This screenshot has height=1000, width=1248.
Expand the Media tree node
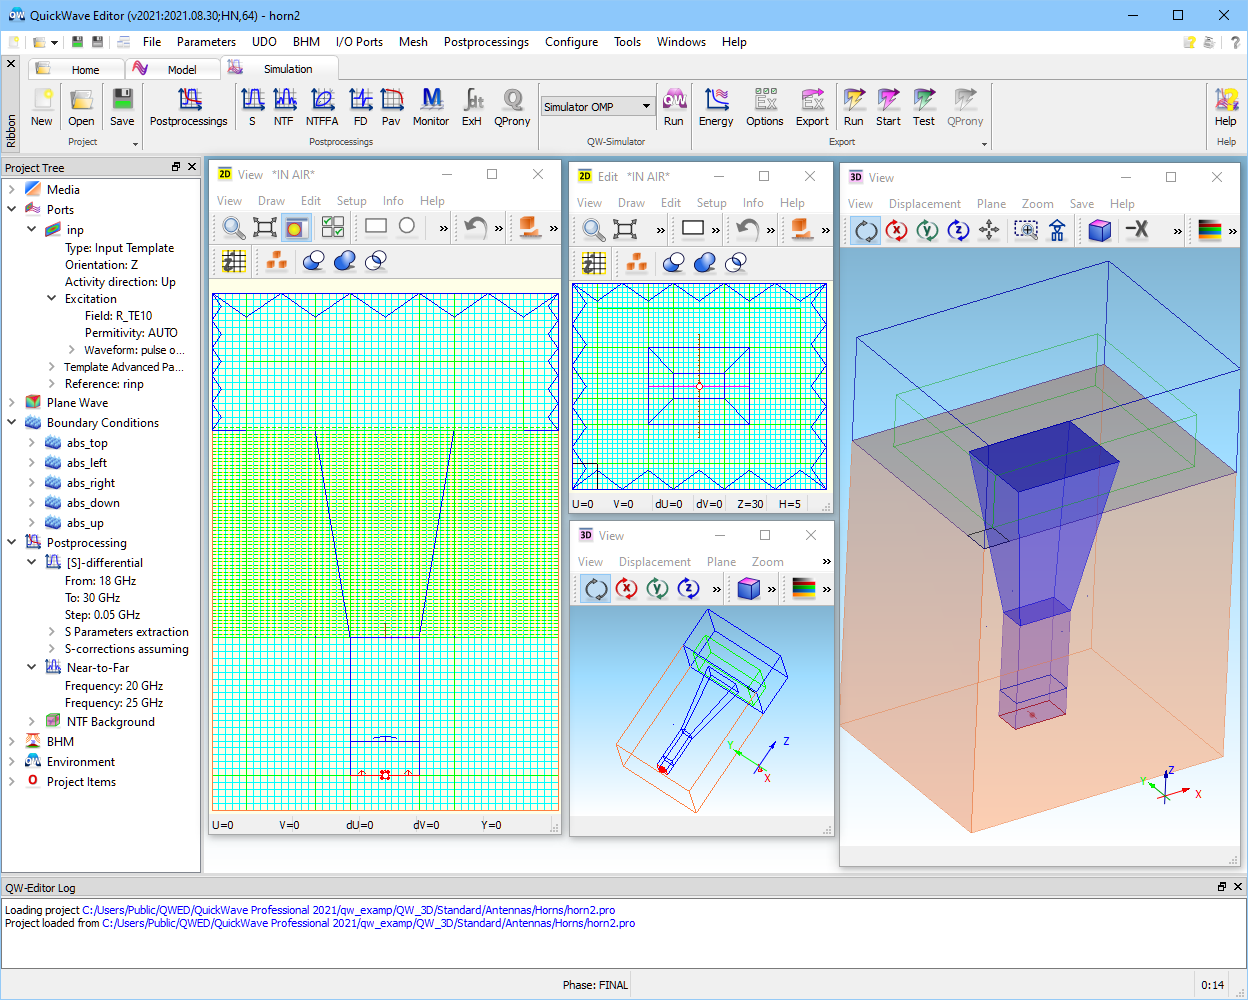coord(12,189)
